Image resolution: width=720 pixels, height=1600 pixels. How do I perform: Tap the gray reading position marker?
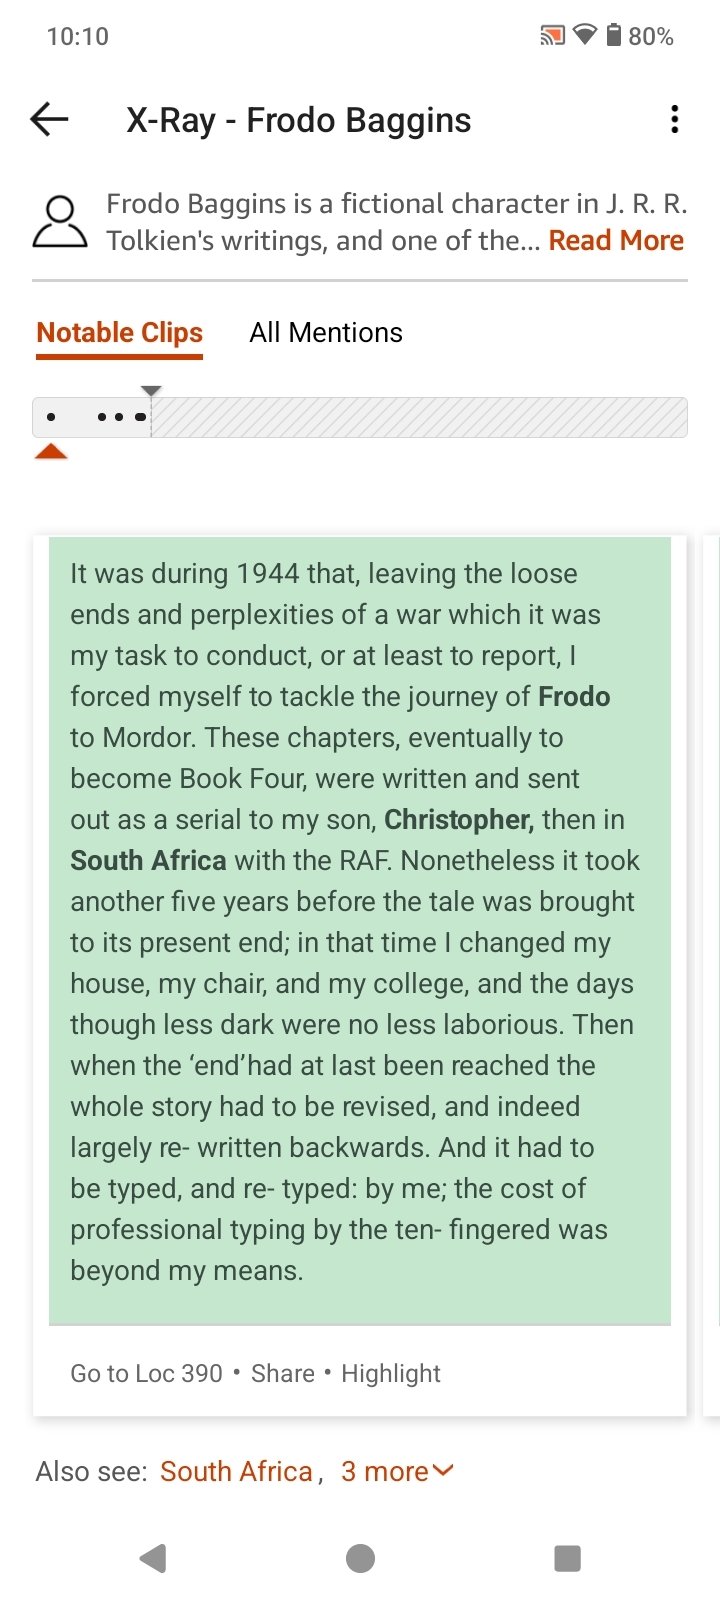(x=151, y=391)
